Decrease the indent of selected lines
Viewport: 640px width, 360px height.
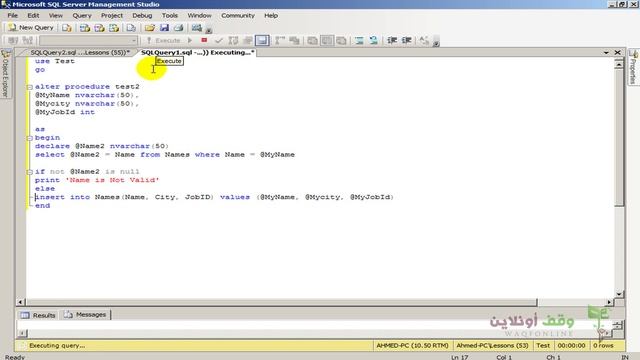tap(392, 40)
